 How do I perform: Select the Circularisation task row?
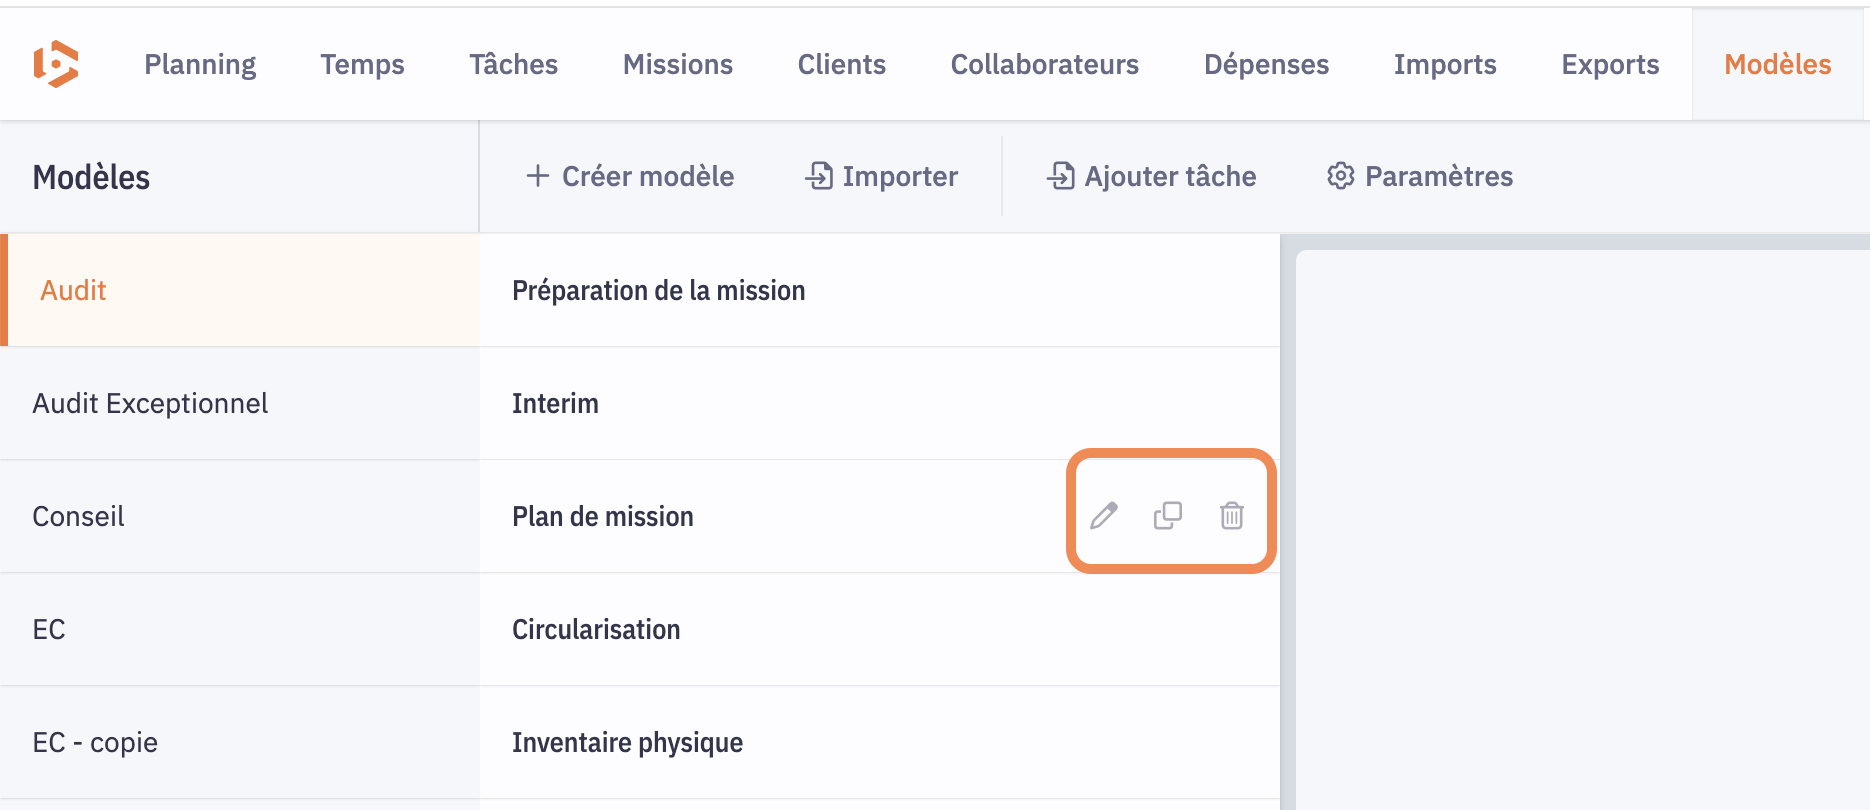coord(596,629)
